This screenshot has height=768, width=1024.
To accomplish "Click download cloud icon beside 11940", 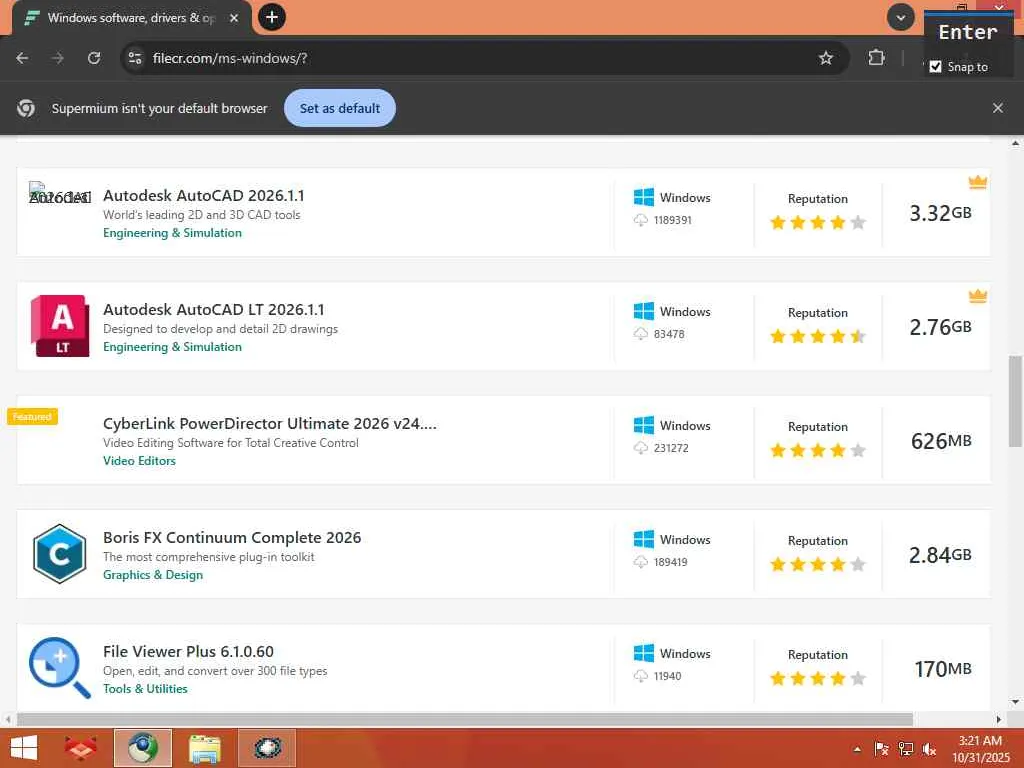I will (x=641, y=676).
